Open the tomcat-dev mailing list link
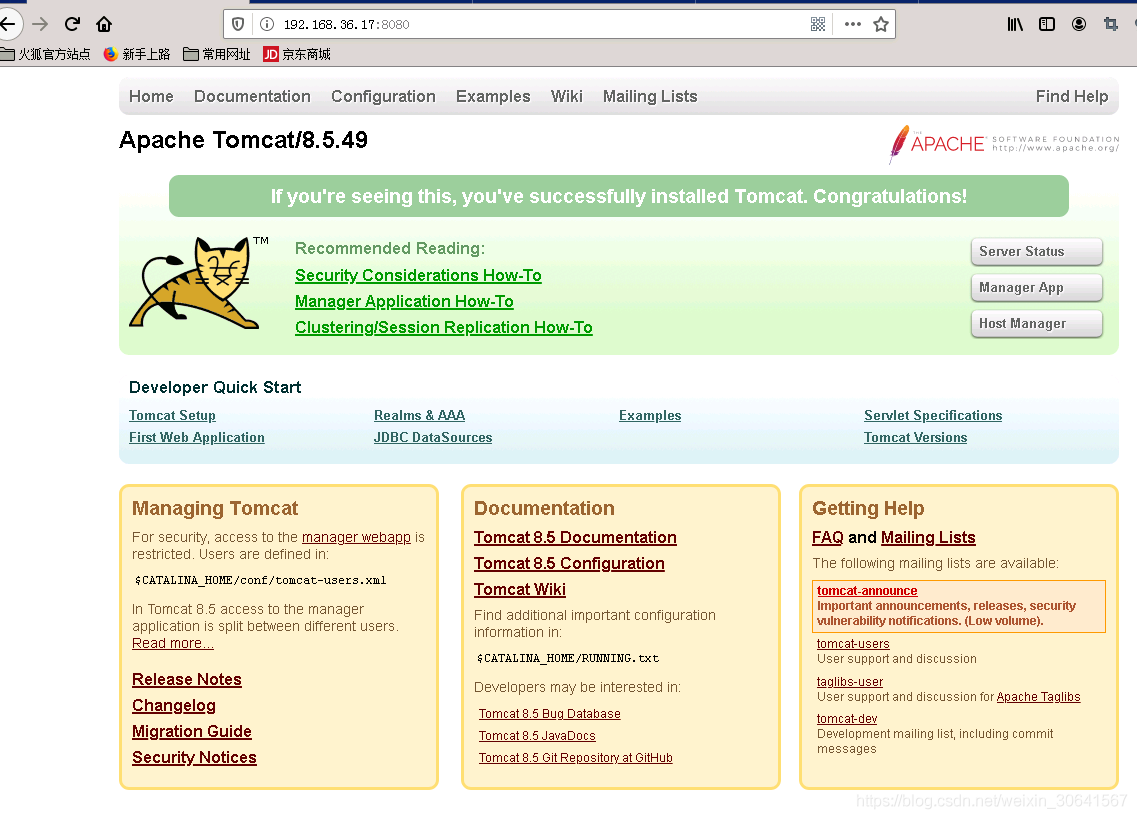Image resolution: width=1137 pixels, height=819 pixels. 847,719
